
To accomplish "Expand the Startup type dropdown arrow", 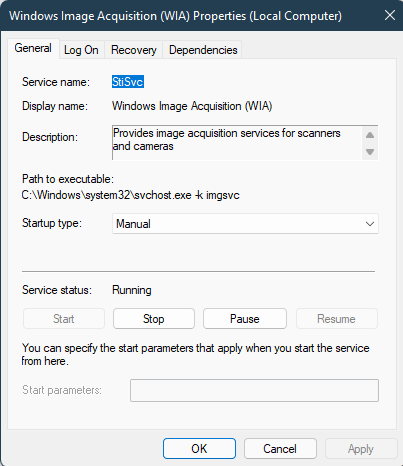I will 370,224.
